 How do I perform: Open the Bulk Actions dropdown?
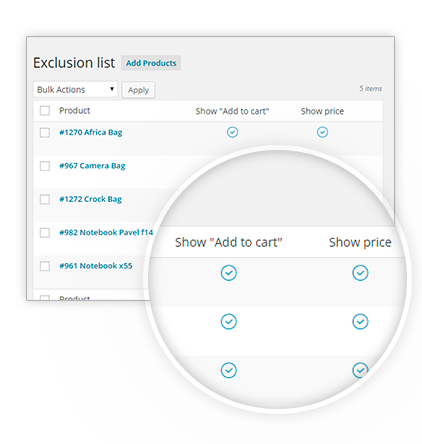(75, 89)
